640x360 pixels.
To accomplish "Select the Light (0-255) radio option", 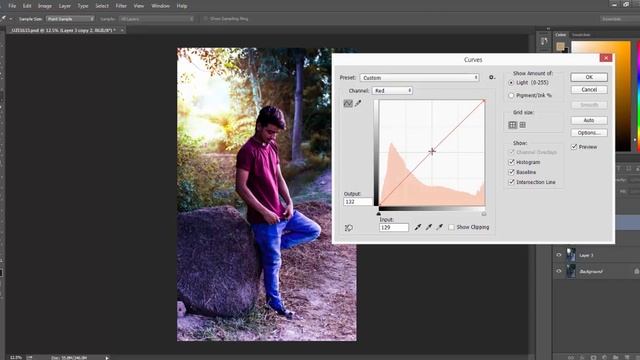I will [511, 83].
